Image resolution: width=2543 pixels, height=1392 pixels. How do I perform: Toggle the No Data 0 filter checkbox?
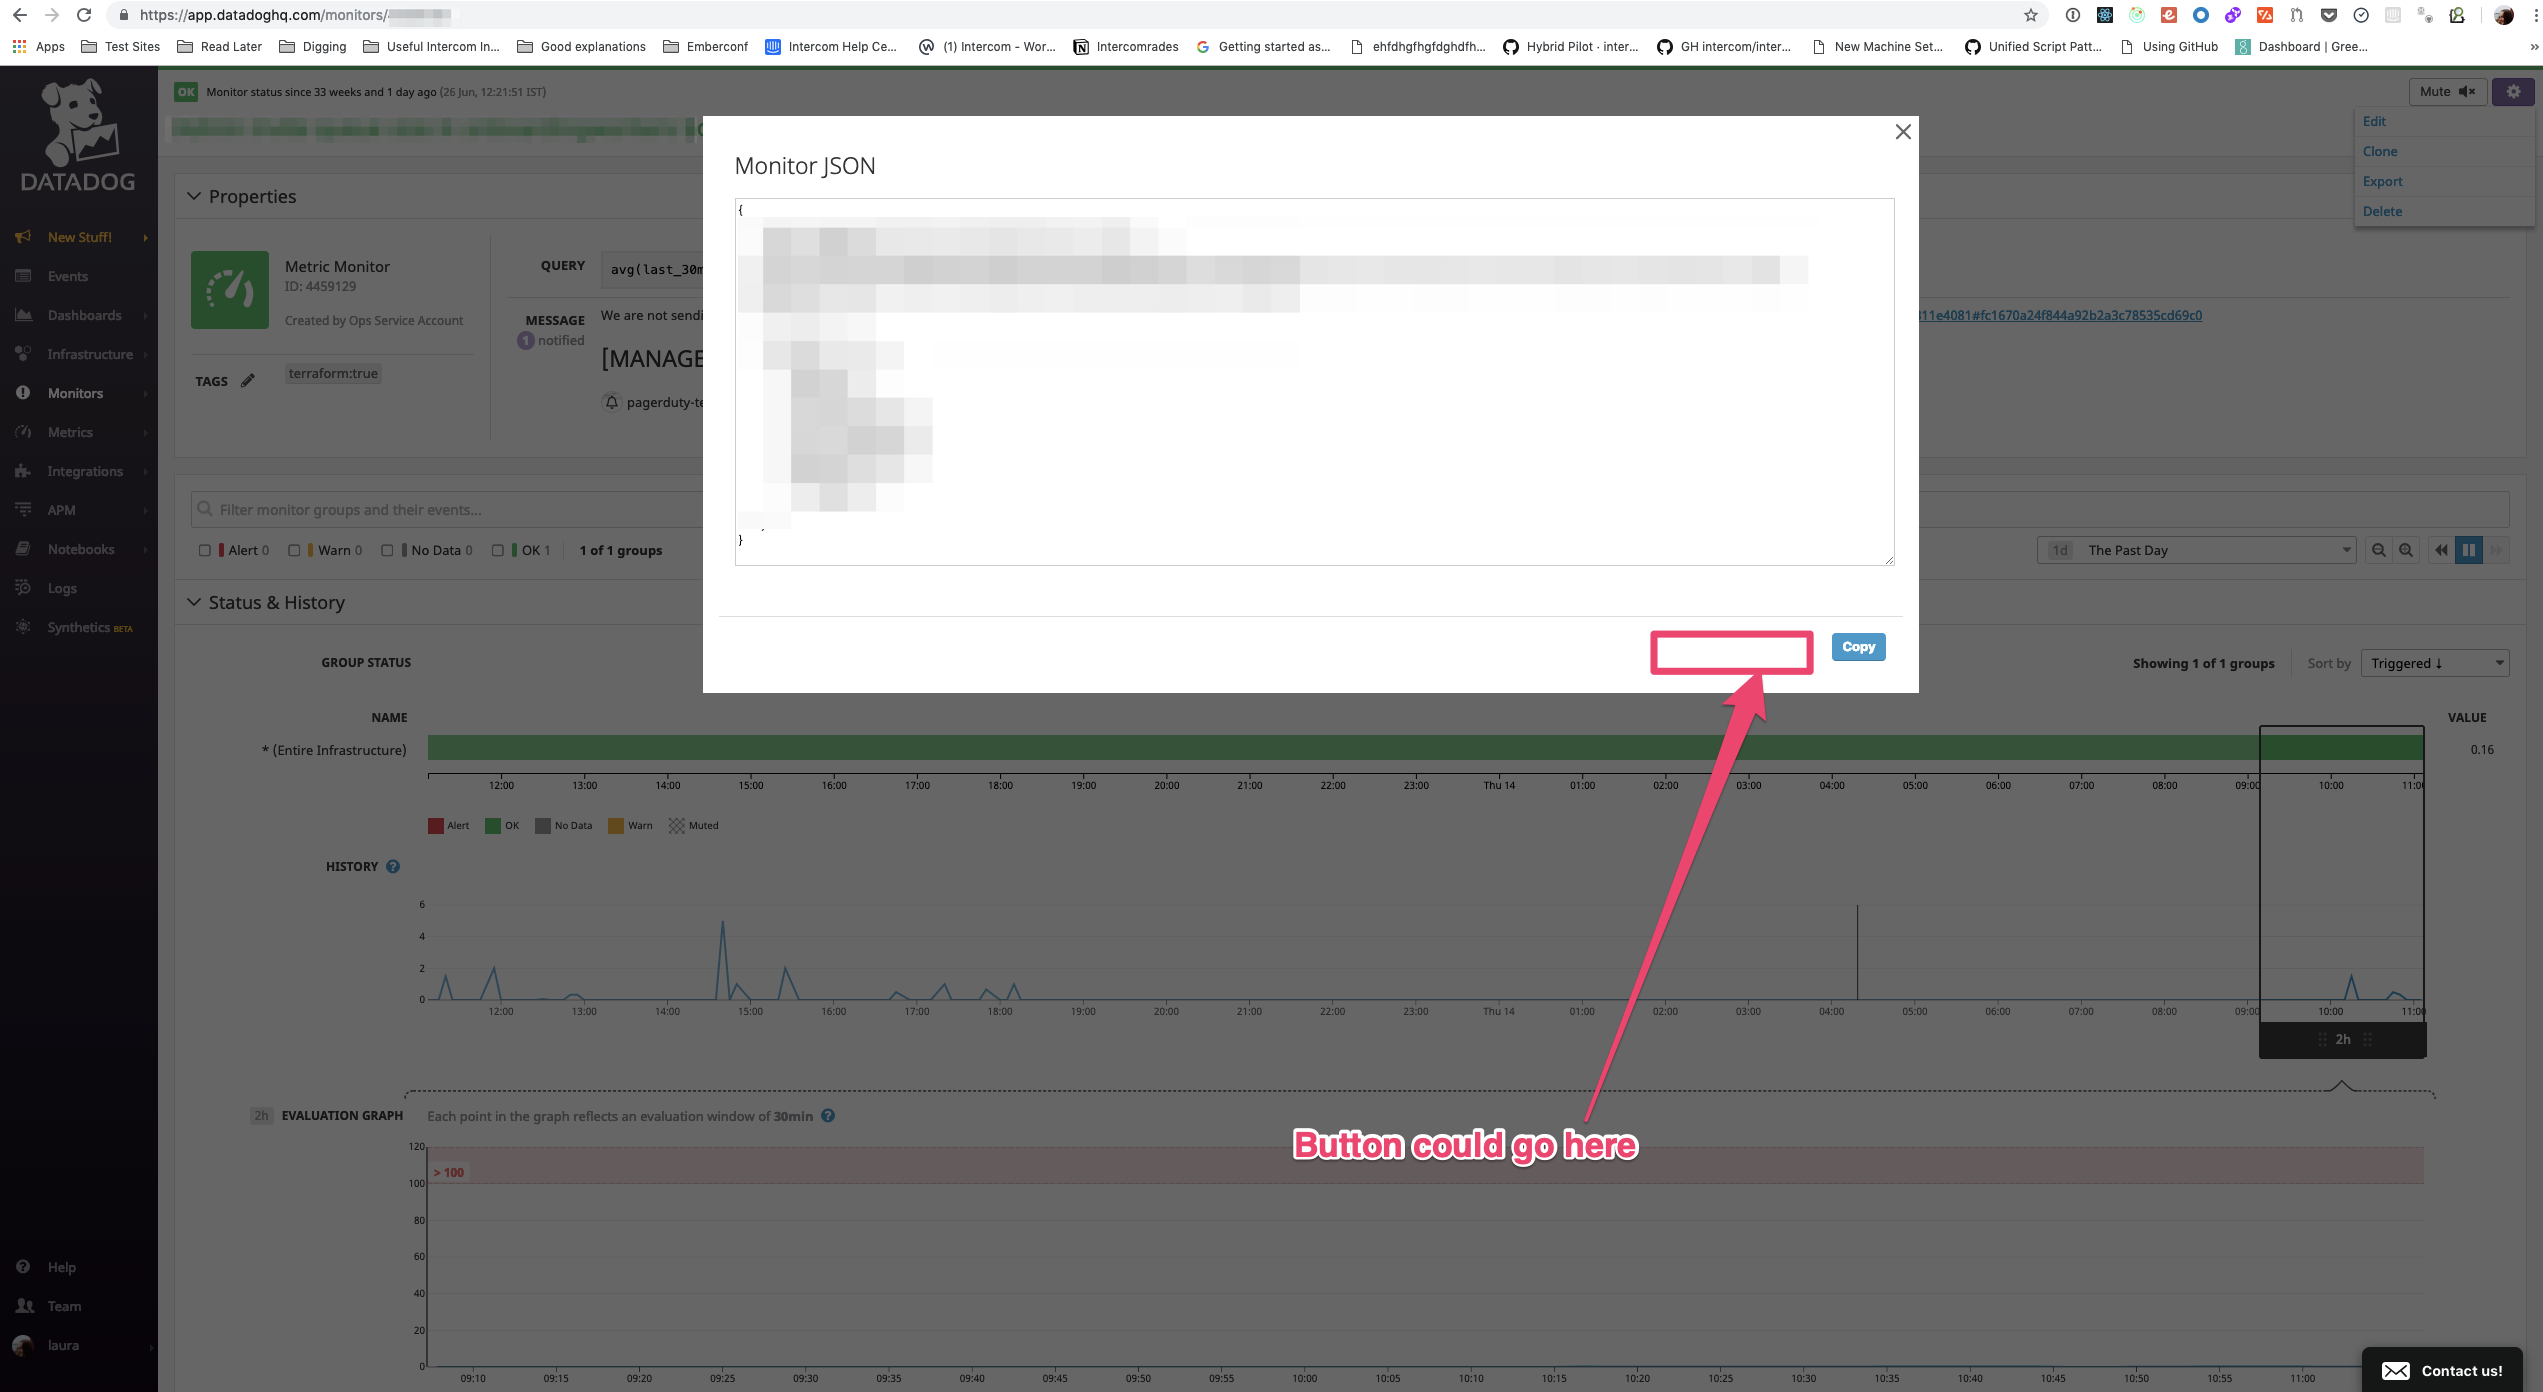pos(387,550)
